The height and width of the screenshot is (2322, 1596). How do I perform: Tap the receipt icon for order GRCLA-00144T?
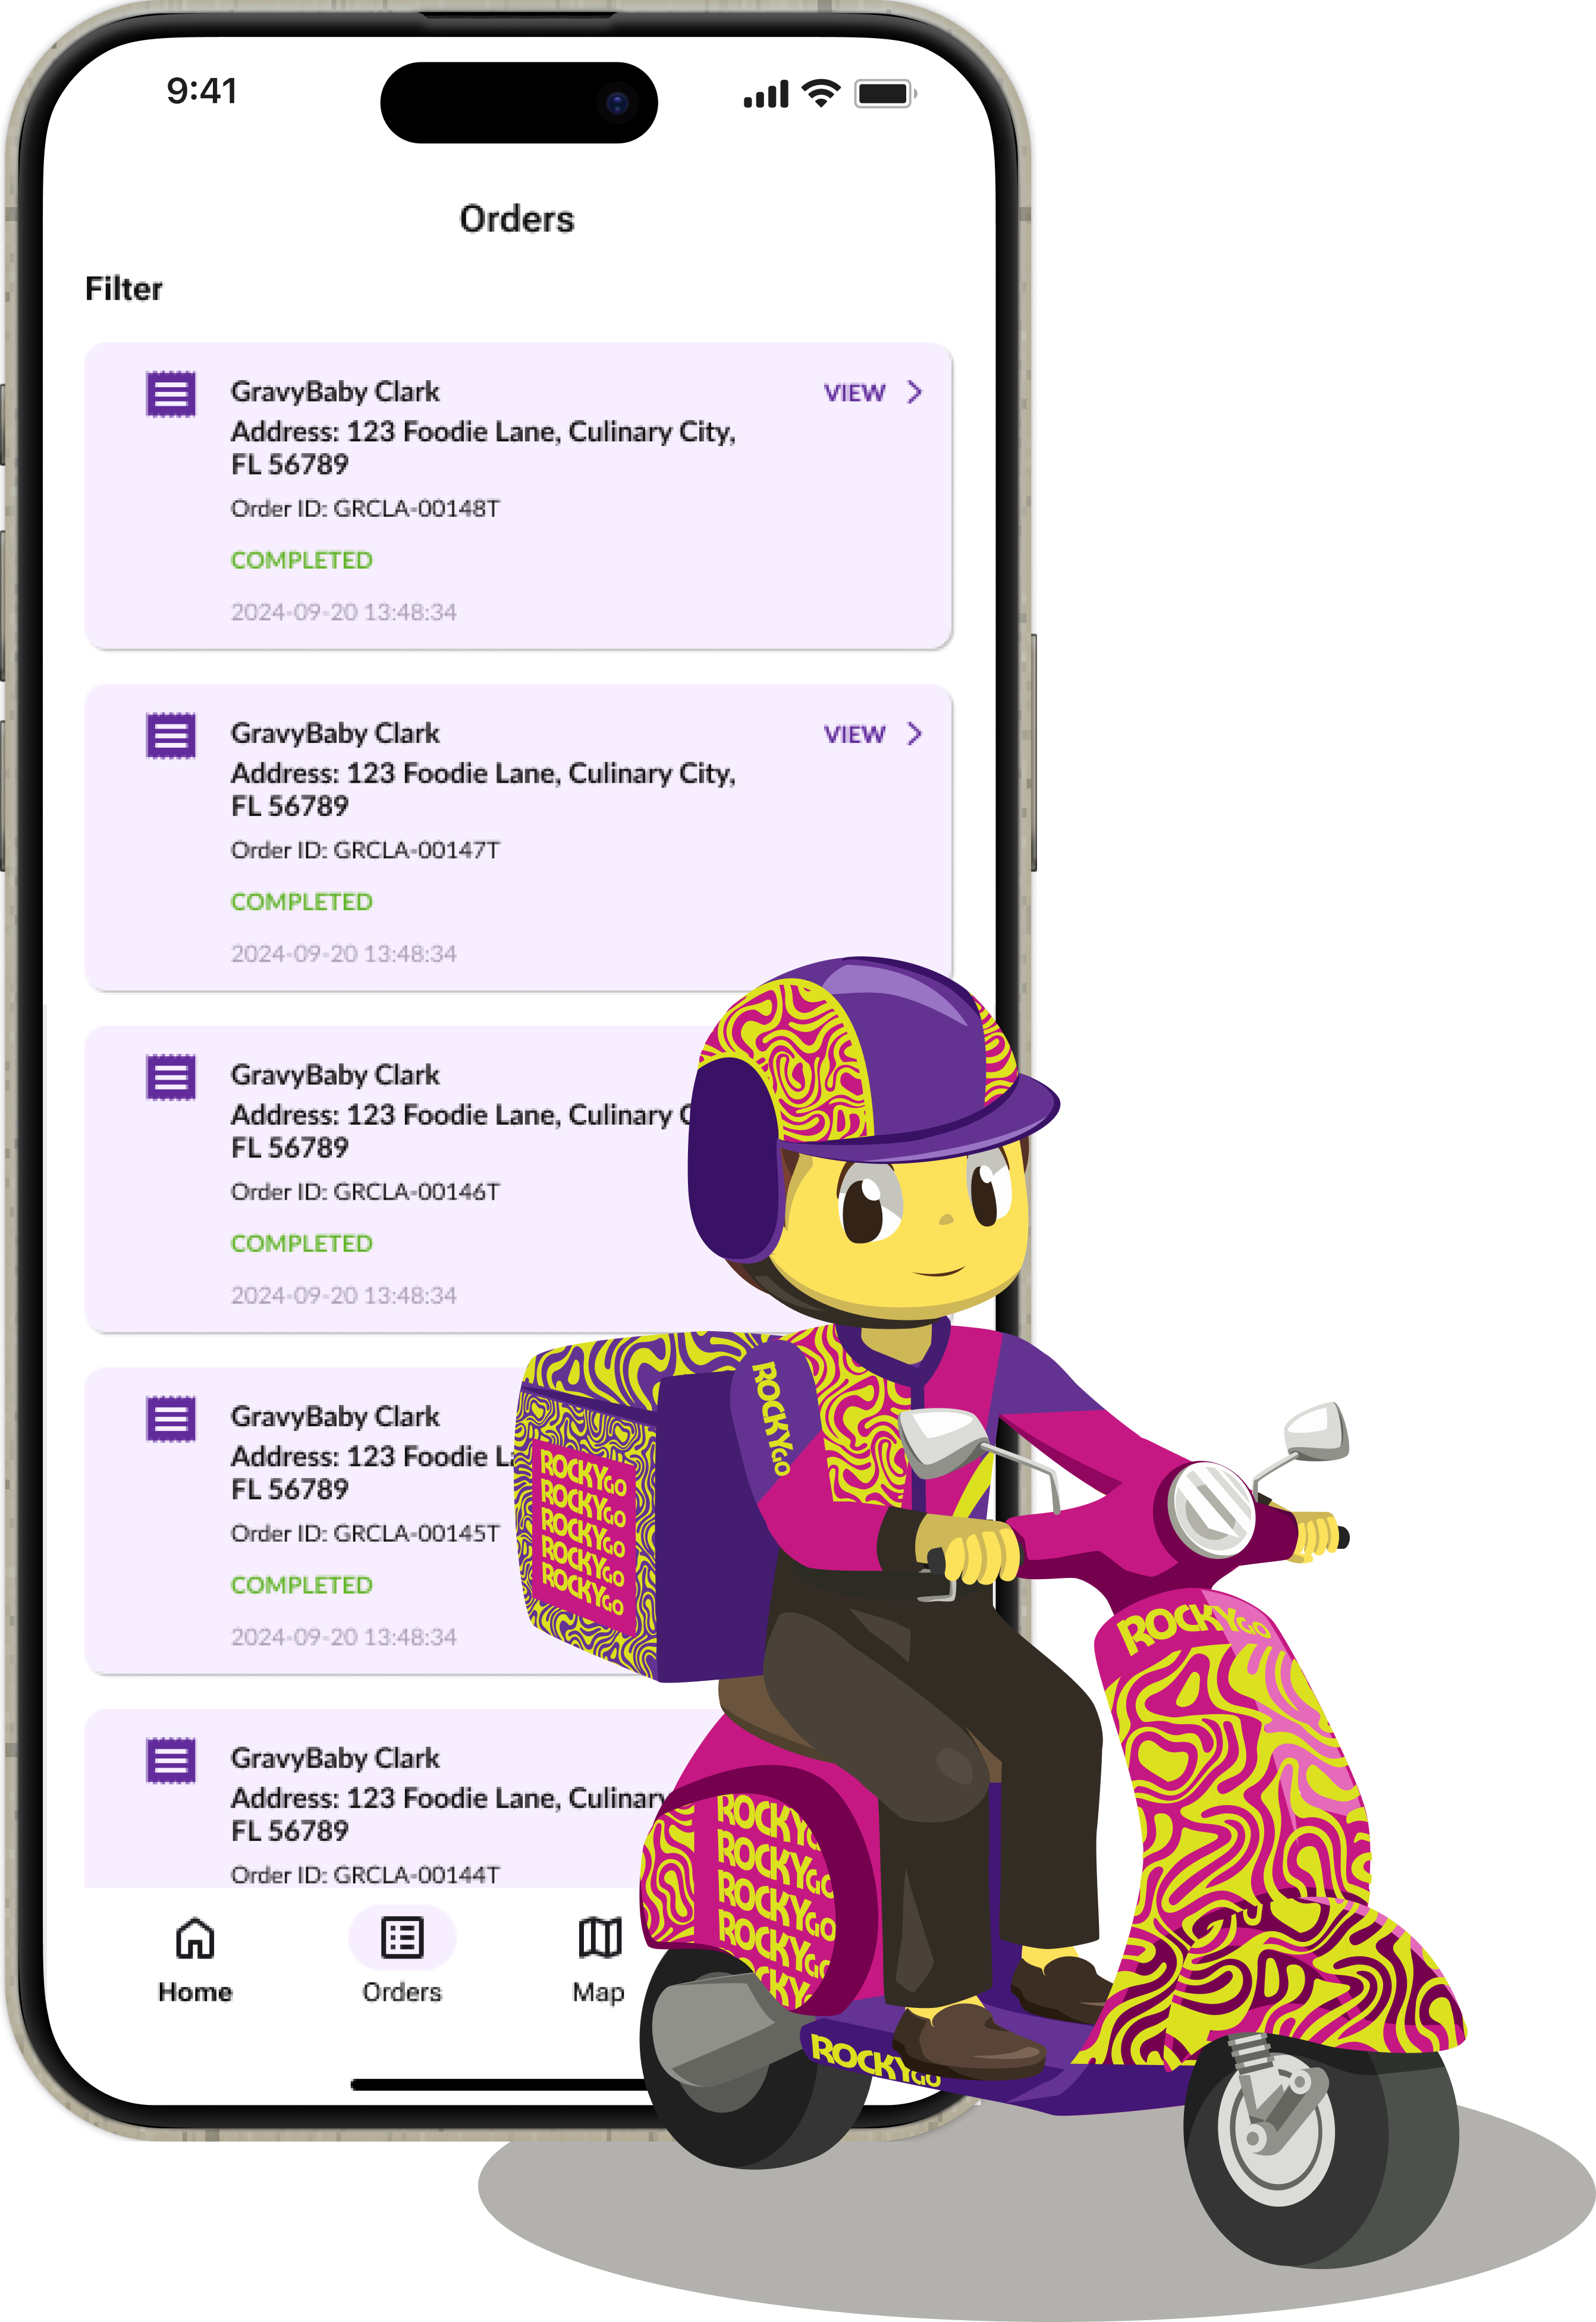pyautogui.click(x=171, y=1761)
